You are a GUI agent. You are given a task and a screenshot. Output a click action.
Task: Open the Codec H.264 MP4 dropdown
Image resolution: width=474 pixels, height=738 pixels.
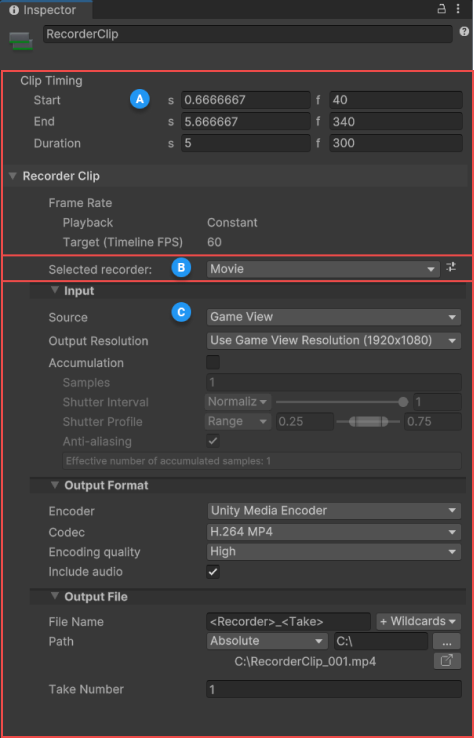[334, 532]
